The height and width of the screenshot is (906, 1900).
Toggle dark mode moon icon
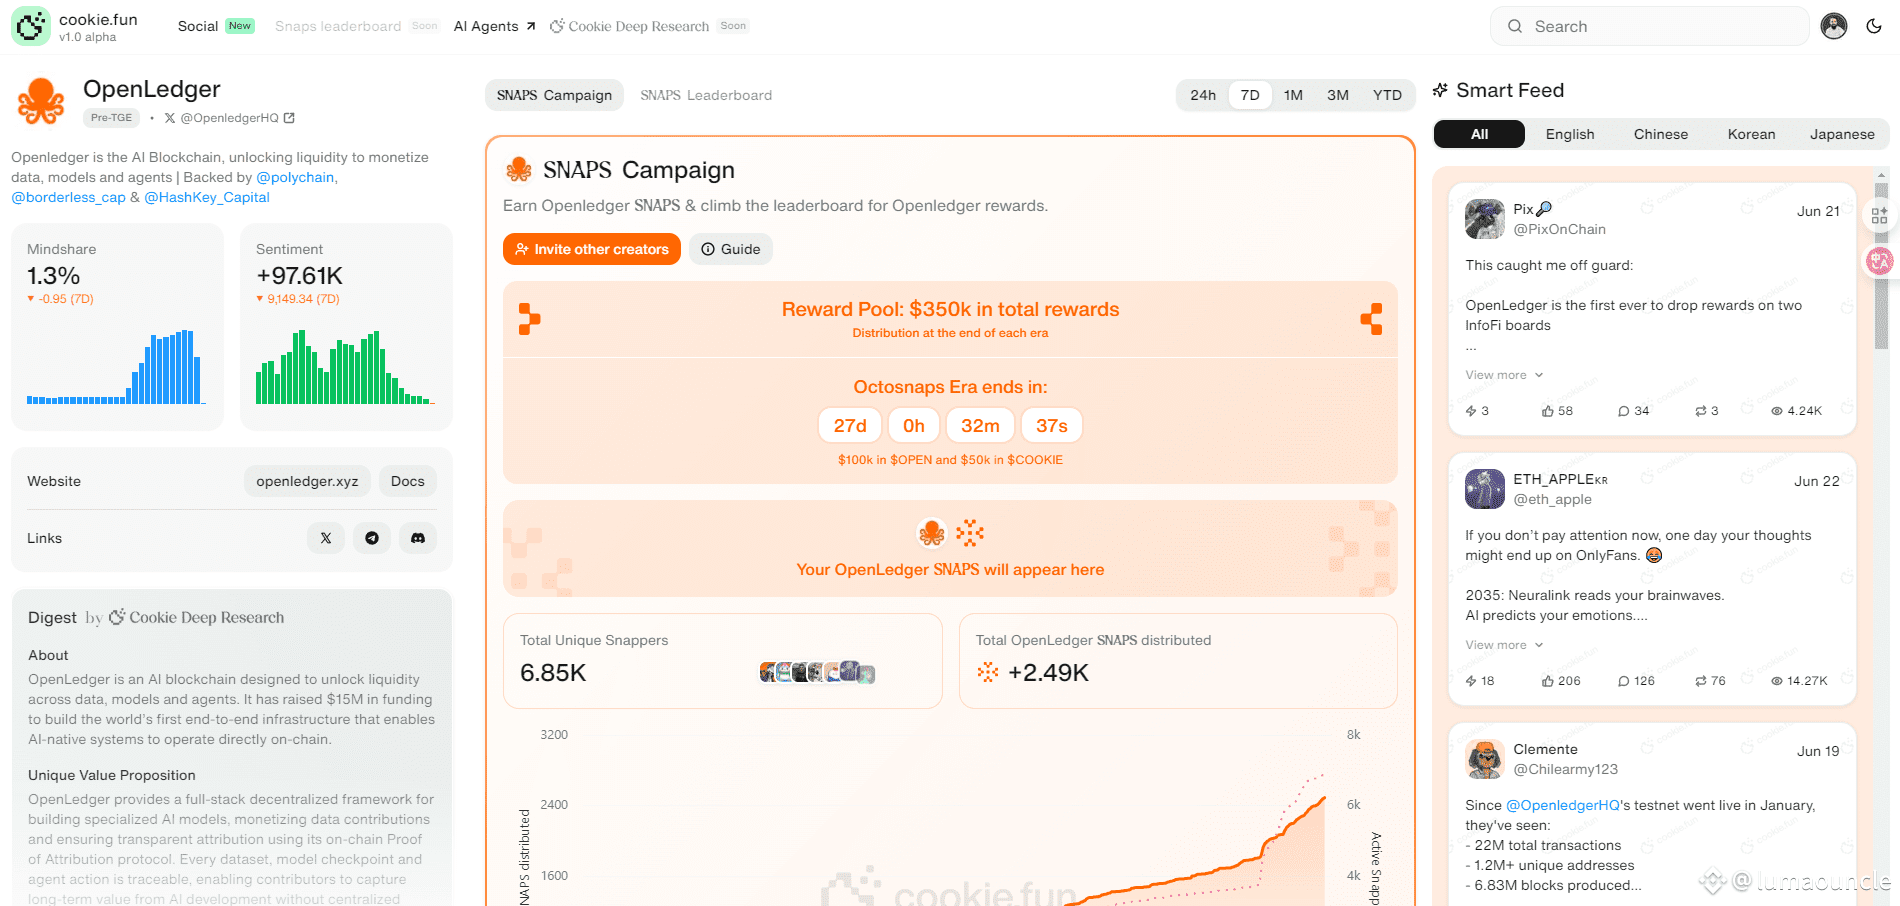coord(1874,26)
